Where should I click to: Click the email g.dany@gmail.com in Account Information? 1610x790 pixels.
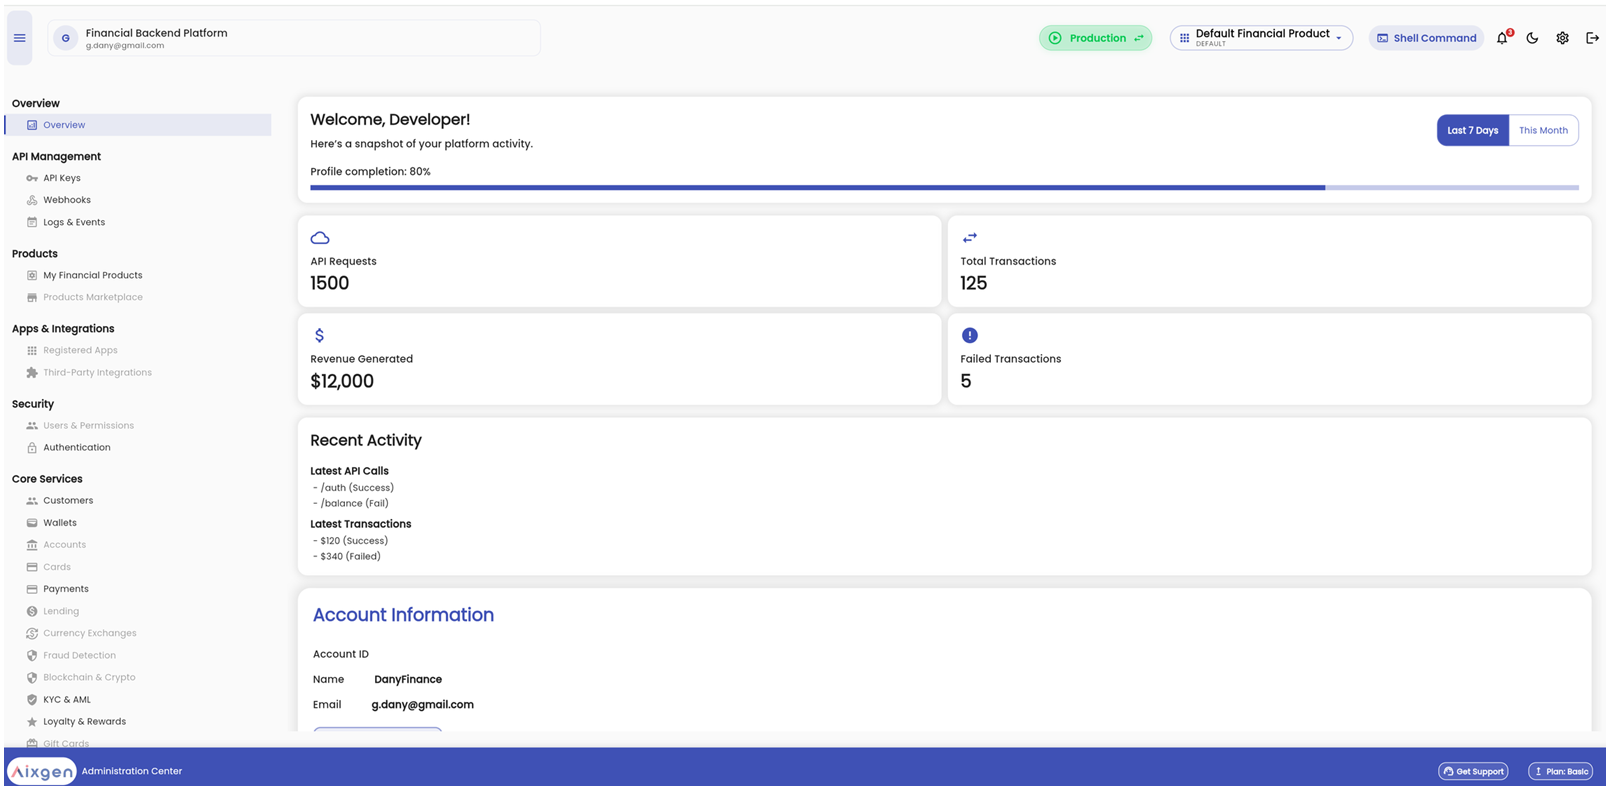[422, 704]
